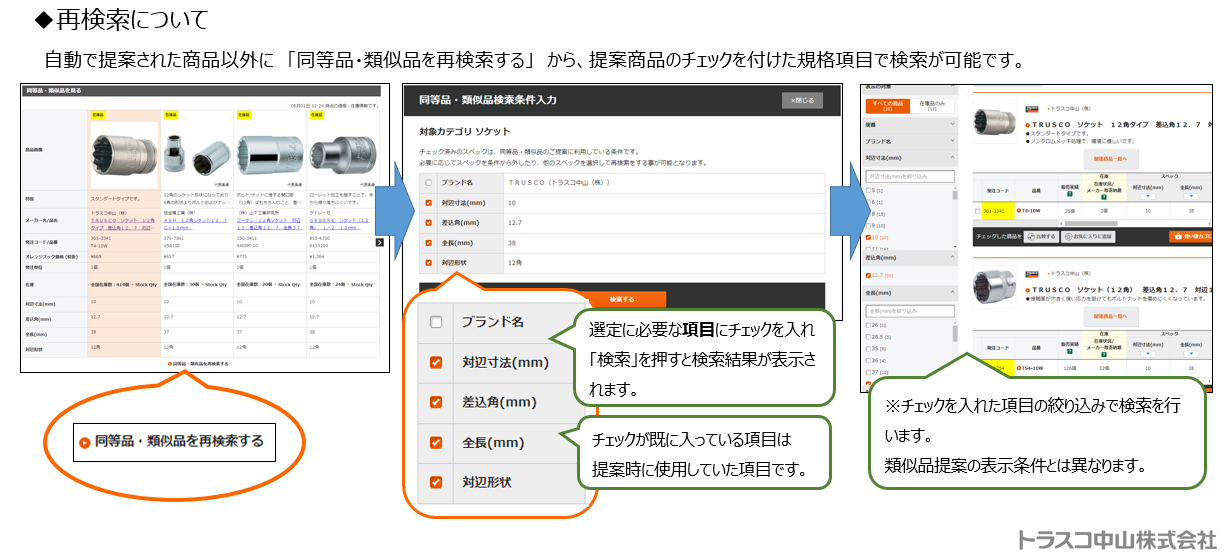This screenshot has width=1227, height=558.
Task: Check the 37 option under 全長
Action: coord(868,371)
